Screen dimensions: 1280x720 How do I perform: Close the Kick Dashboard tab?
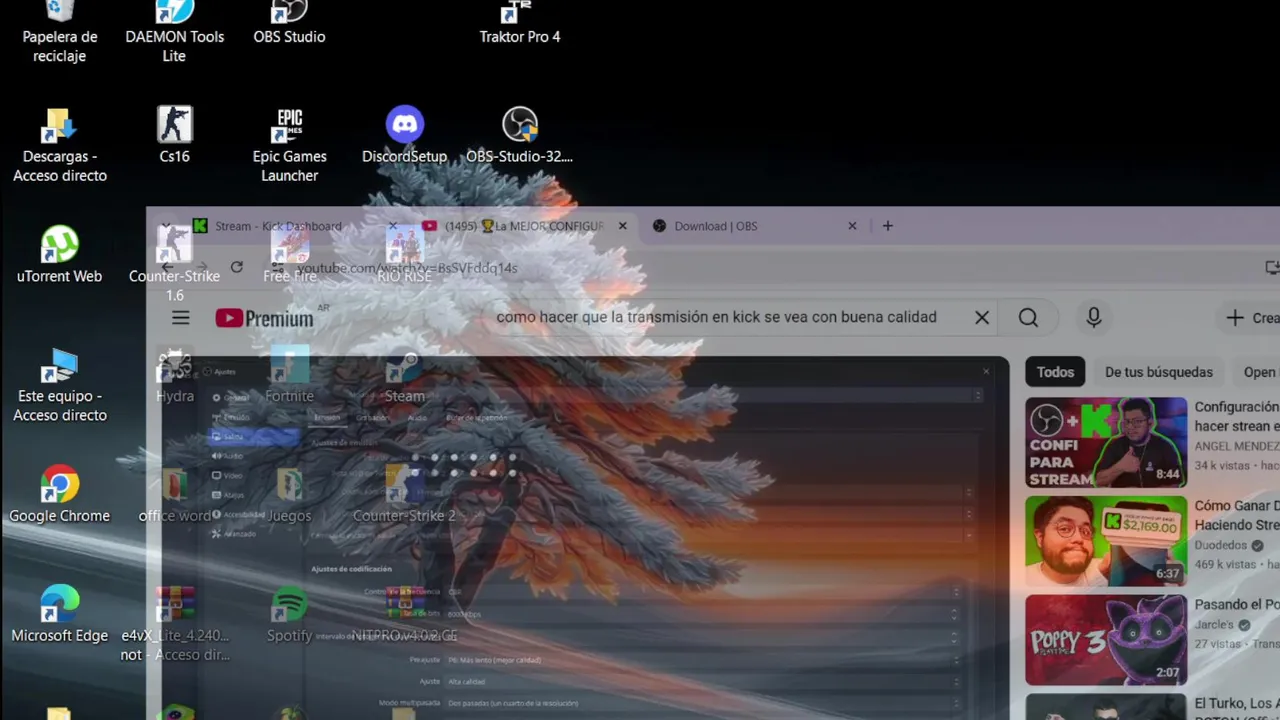(393, 226)
